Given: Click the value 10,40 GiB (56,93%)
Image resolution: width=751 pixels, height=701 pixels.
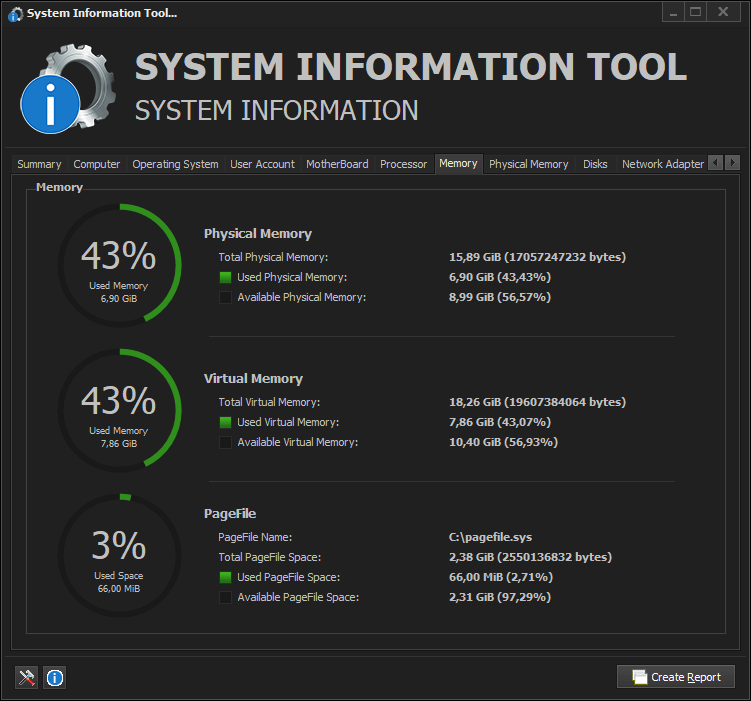Looking at the screenshot, I should [x=503, y=442].
